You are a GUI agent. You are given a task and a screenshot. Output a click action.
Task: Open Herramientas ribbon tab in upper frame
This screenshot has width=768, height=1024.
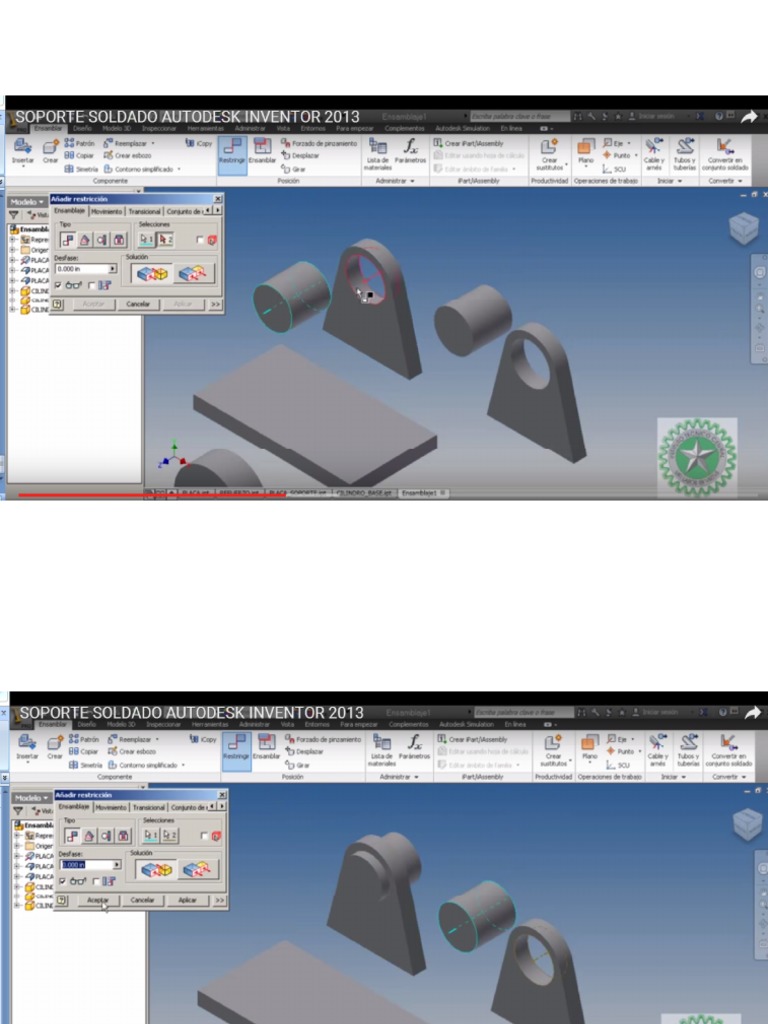[206, 129]
